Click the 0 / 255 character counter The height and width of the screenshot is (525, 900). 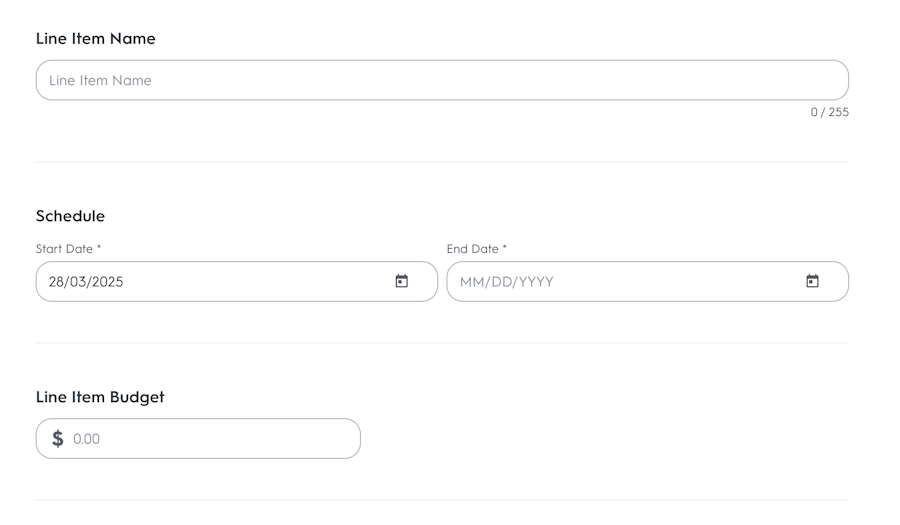(829, 112)
